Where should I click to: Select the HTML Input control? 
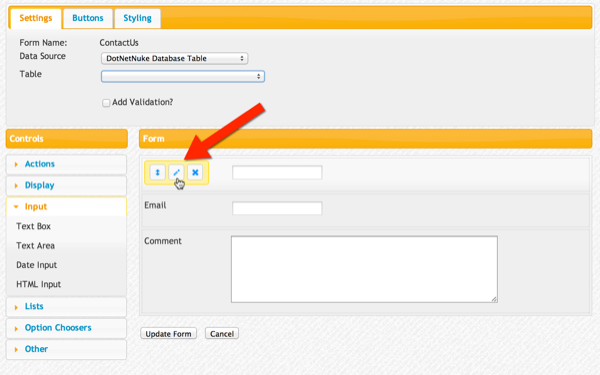[38, 284]
